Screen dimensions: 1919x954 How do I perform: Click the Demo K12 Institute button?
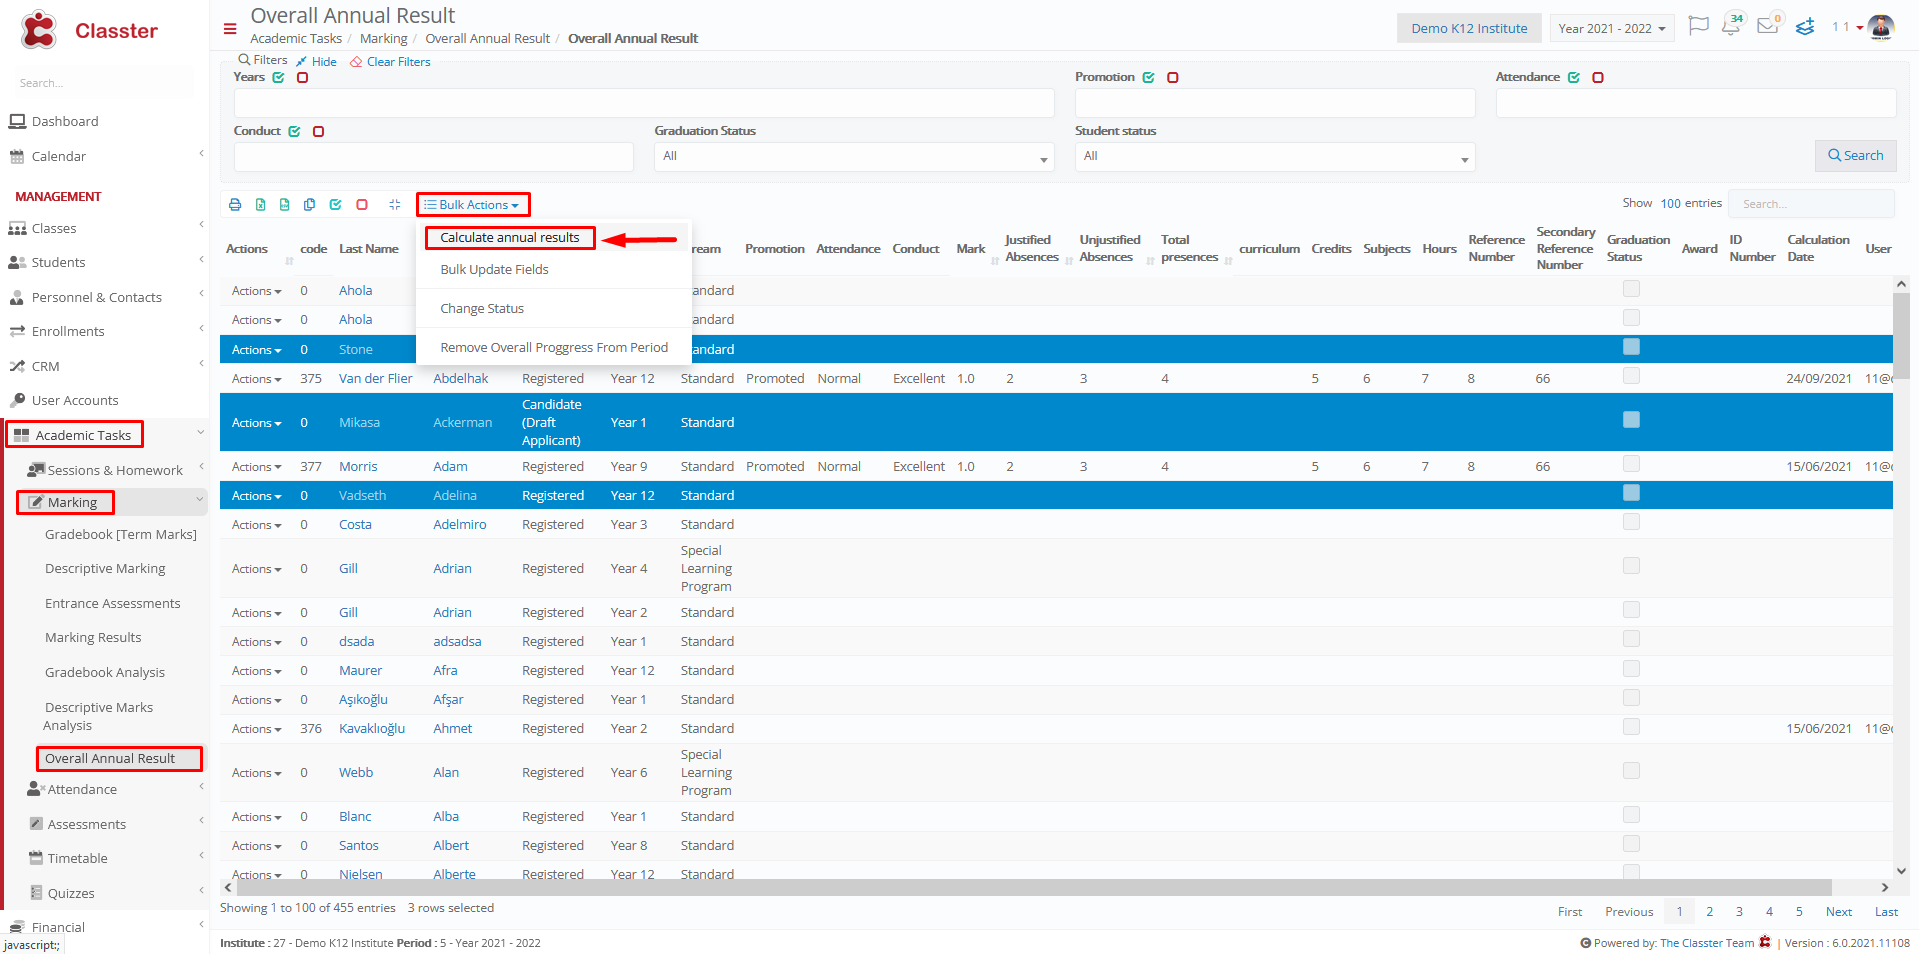pyautogui.click(x=1469, y=28)
